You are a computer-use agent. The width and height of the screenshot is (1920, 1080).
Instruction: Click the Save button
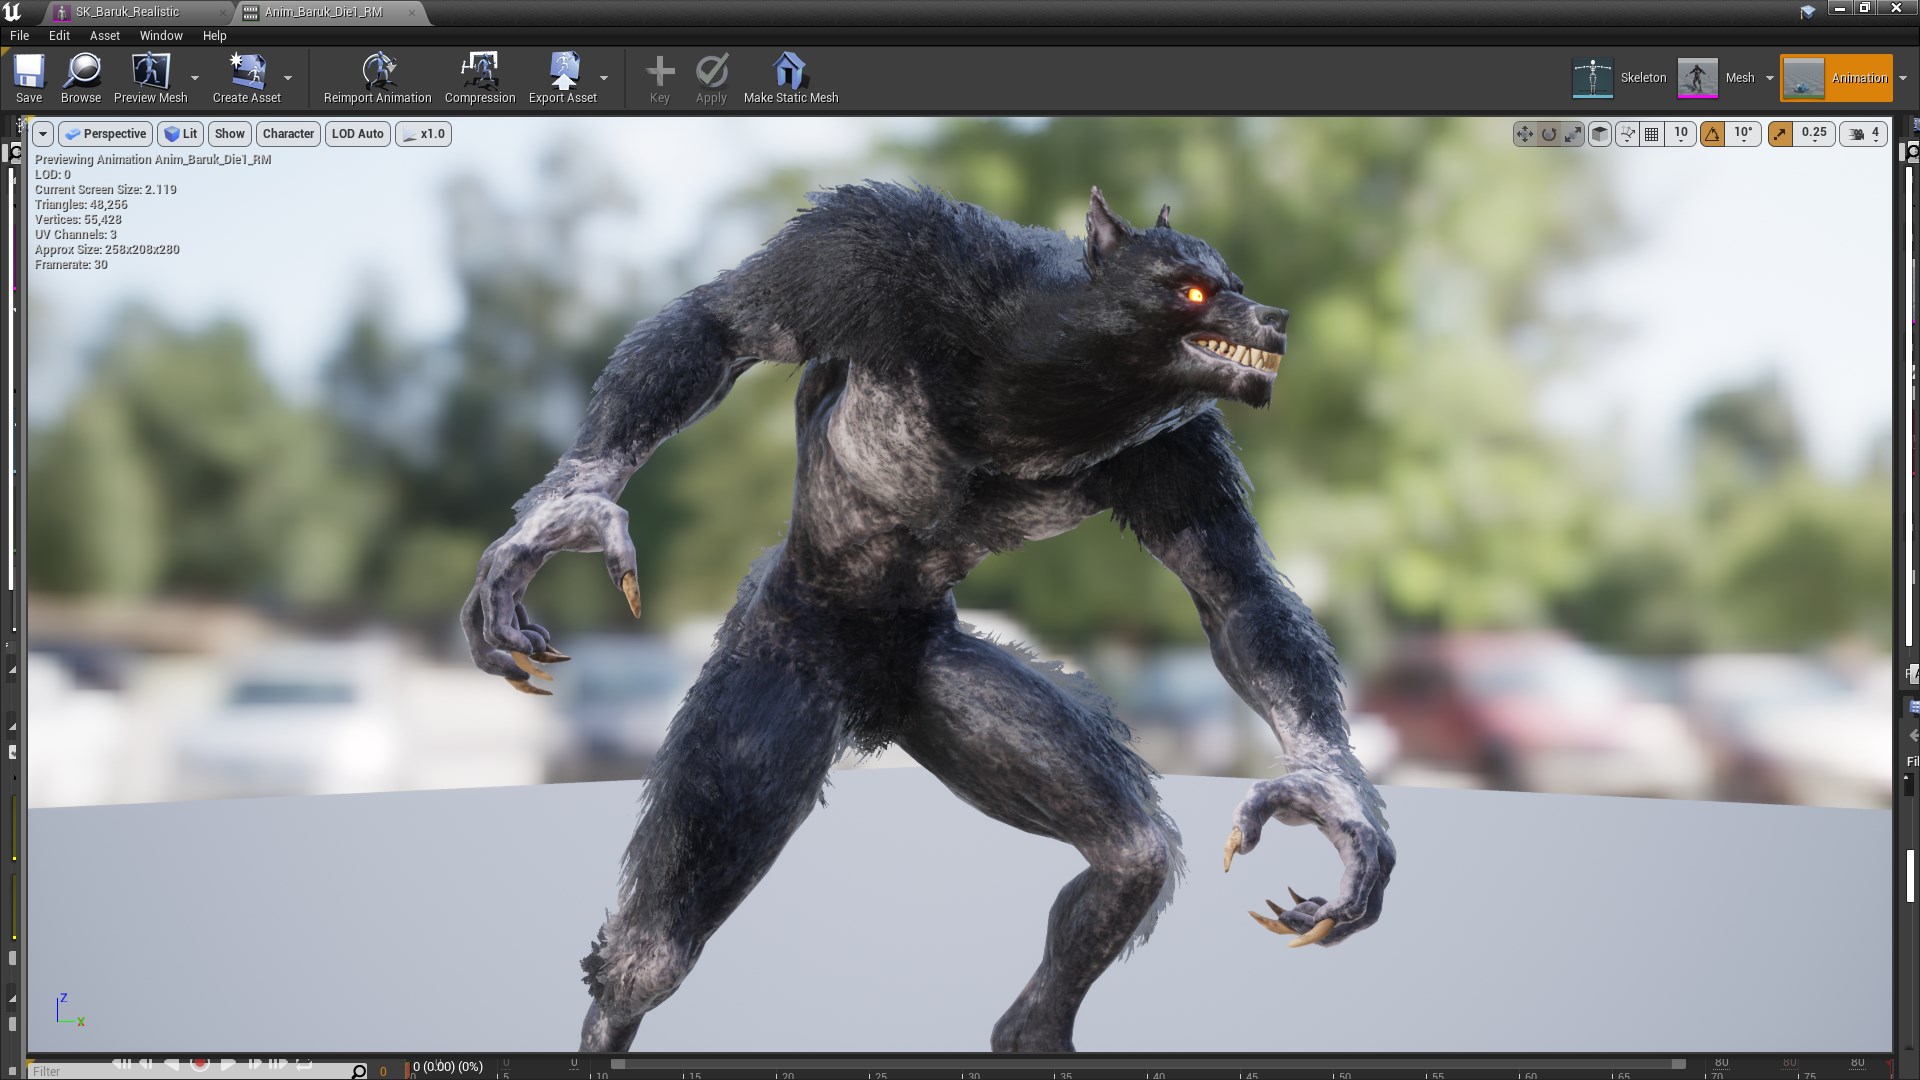click(28, 78)
